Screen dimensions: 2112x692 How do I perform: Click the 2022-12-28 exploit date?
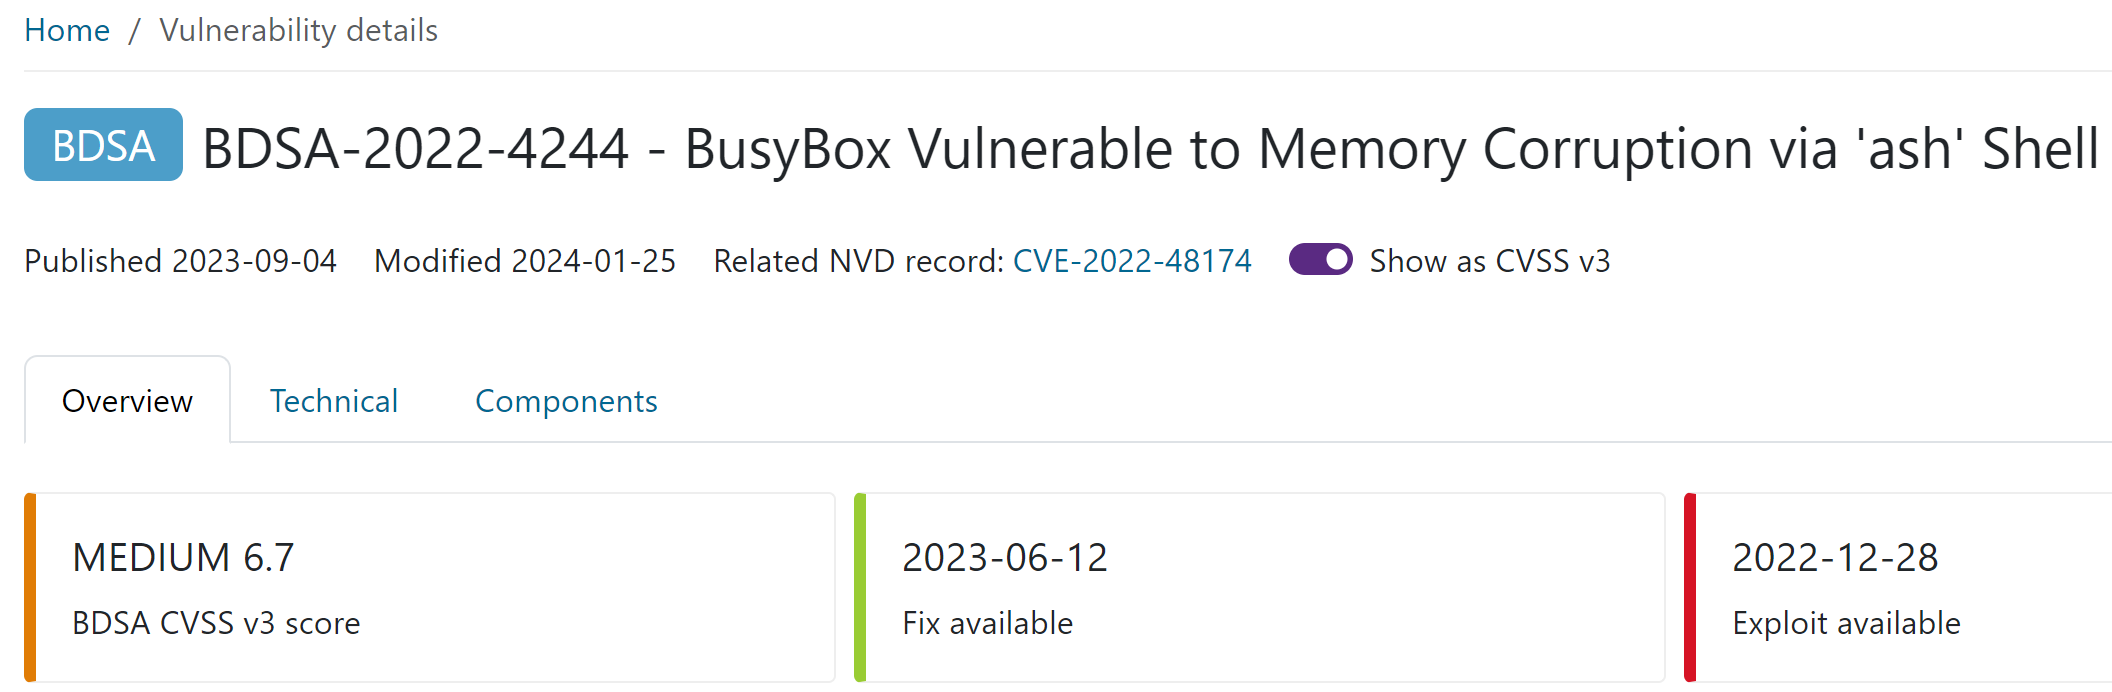1835,557
